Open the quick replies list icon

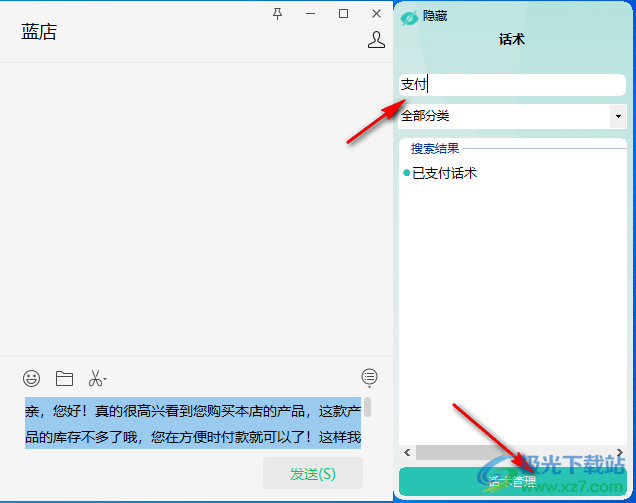[369, 377]
